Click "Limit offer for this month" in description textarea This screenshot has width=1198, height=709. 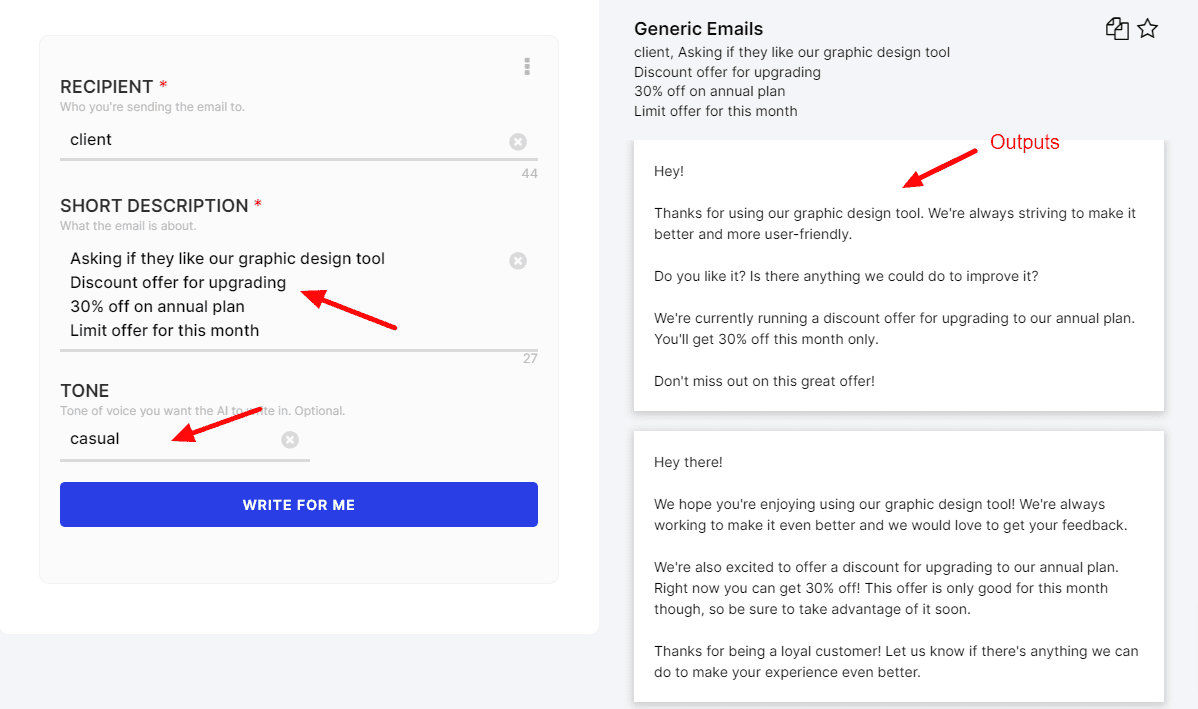164,331
